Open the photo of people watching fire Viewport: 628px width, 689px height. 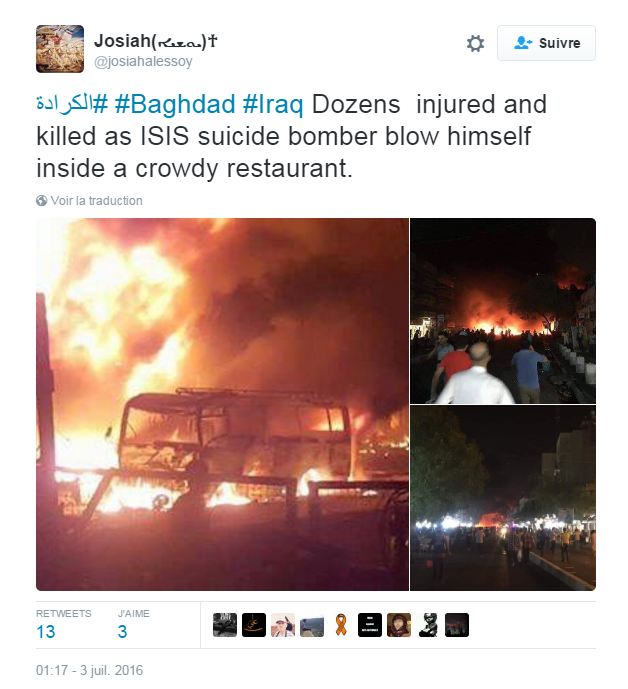pyautogui.click(x=503, y=311)
